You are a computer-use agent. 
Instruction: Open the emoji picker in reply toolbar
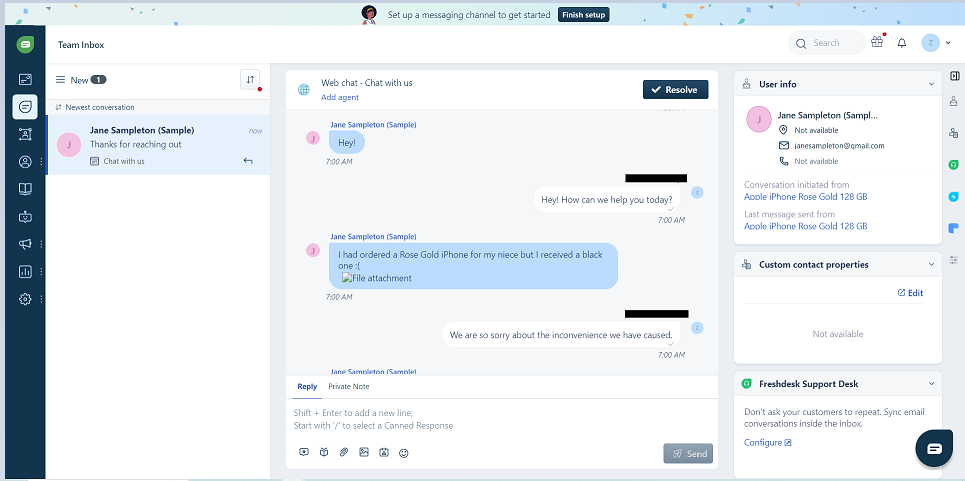[x=404, y=453]
